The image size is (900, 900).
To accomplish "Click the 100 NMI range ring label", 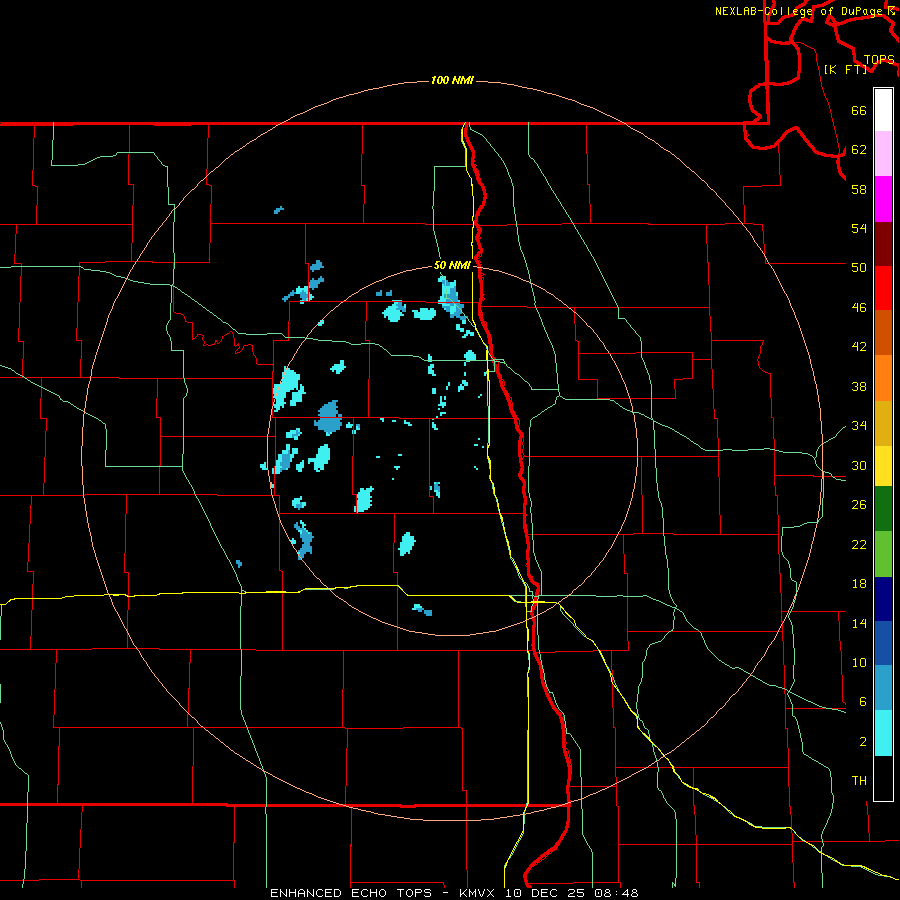I will point(452,80).
